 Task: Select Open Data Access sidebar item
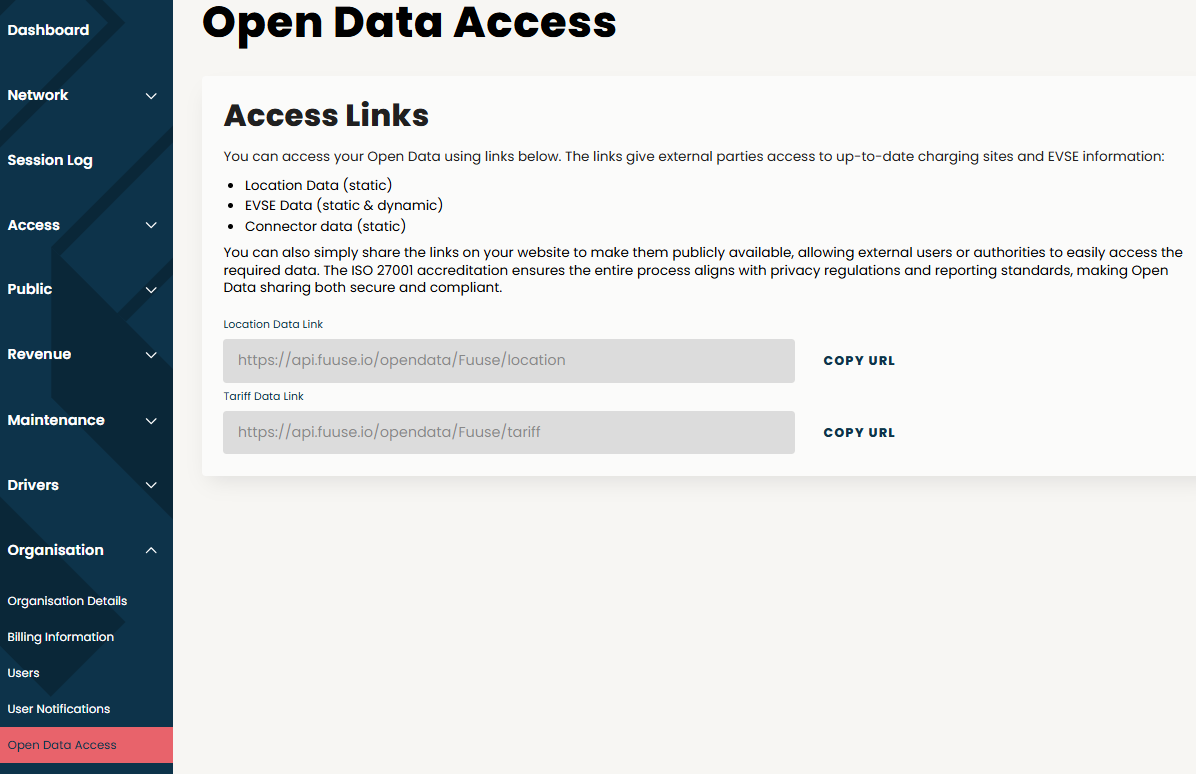tap(86, 745)
